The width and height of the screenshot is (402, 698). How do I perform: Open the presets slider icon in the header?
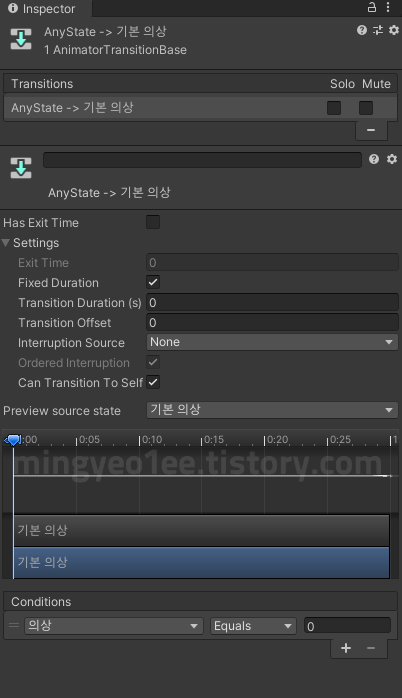click(x=378, y=30)
